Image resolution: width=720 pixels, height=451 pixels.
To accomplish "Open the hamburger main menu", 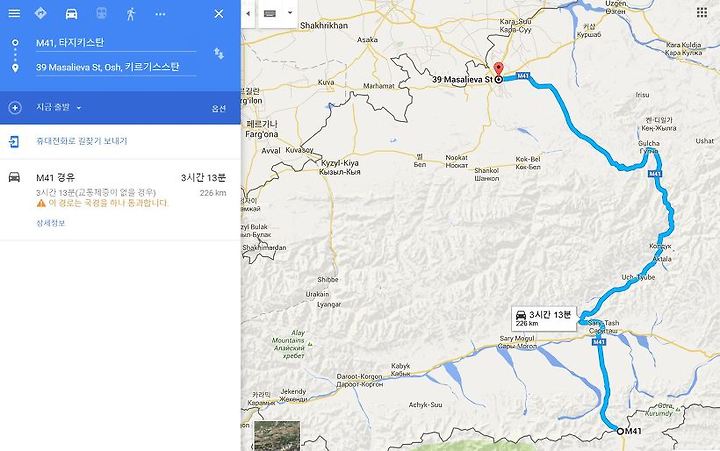I will (14, 13).
